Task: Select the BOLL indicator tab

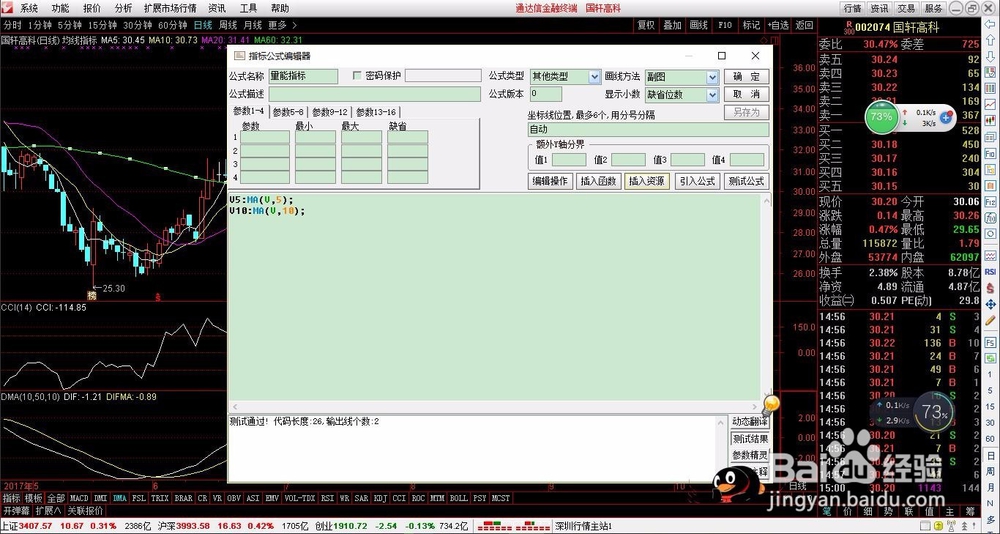Action: click(459, 498)
